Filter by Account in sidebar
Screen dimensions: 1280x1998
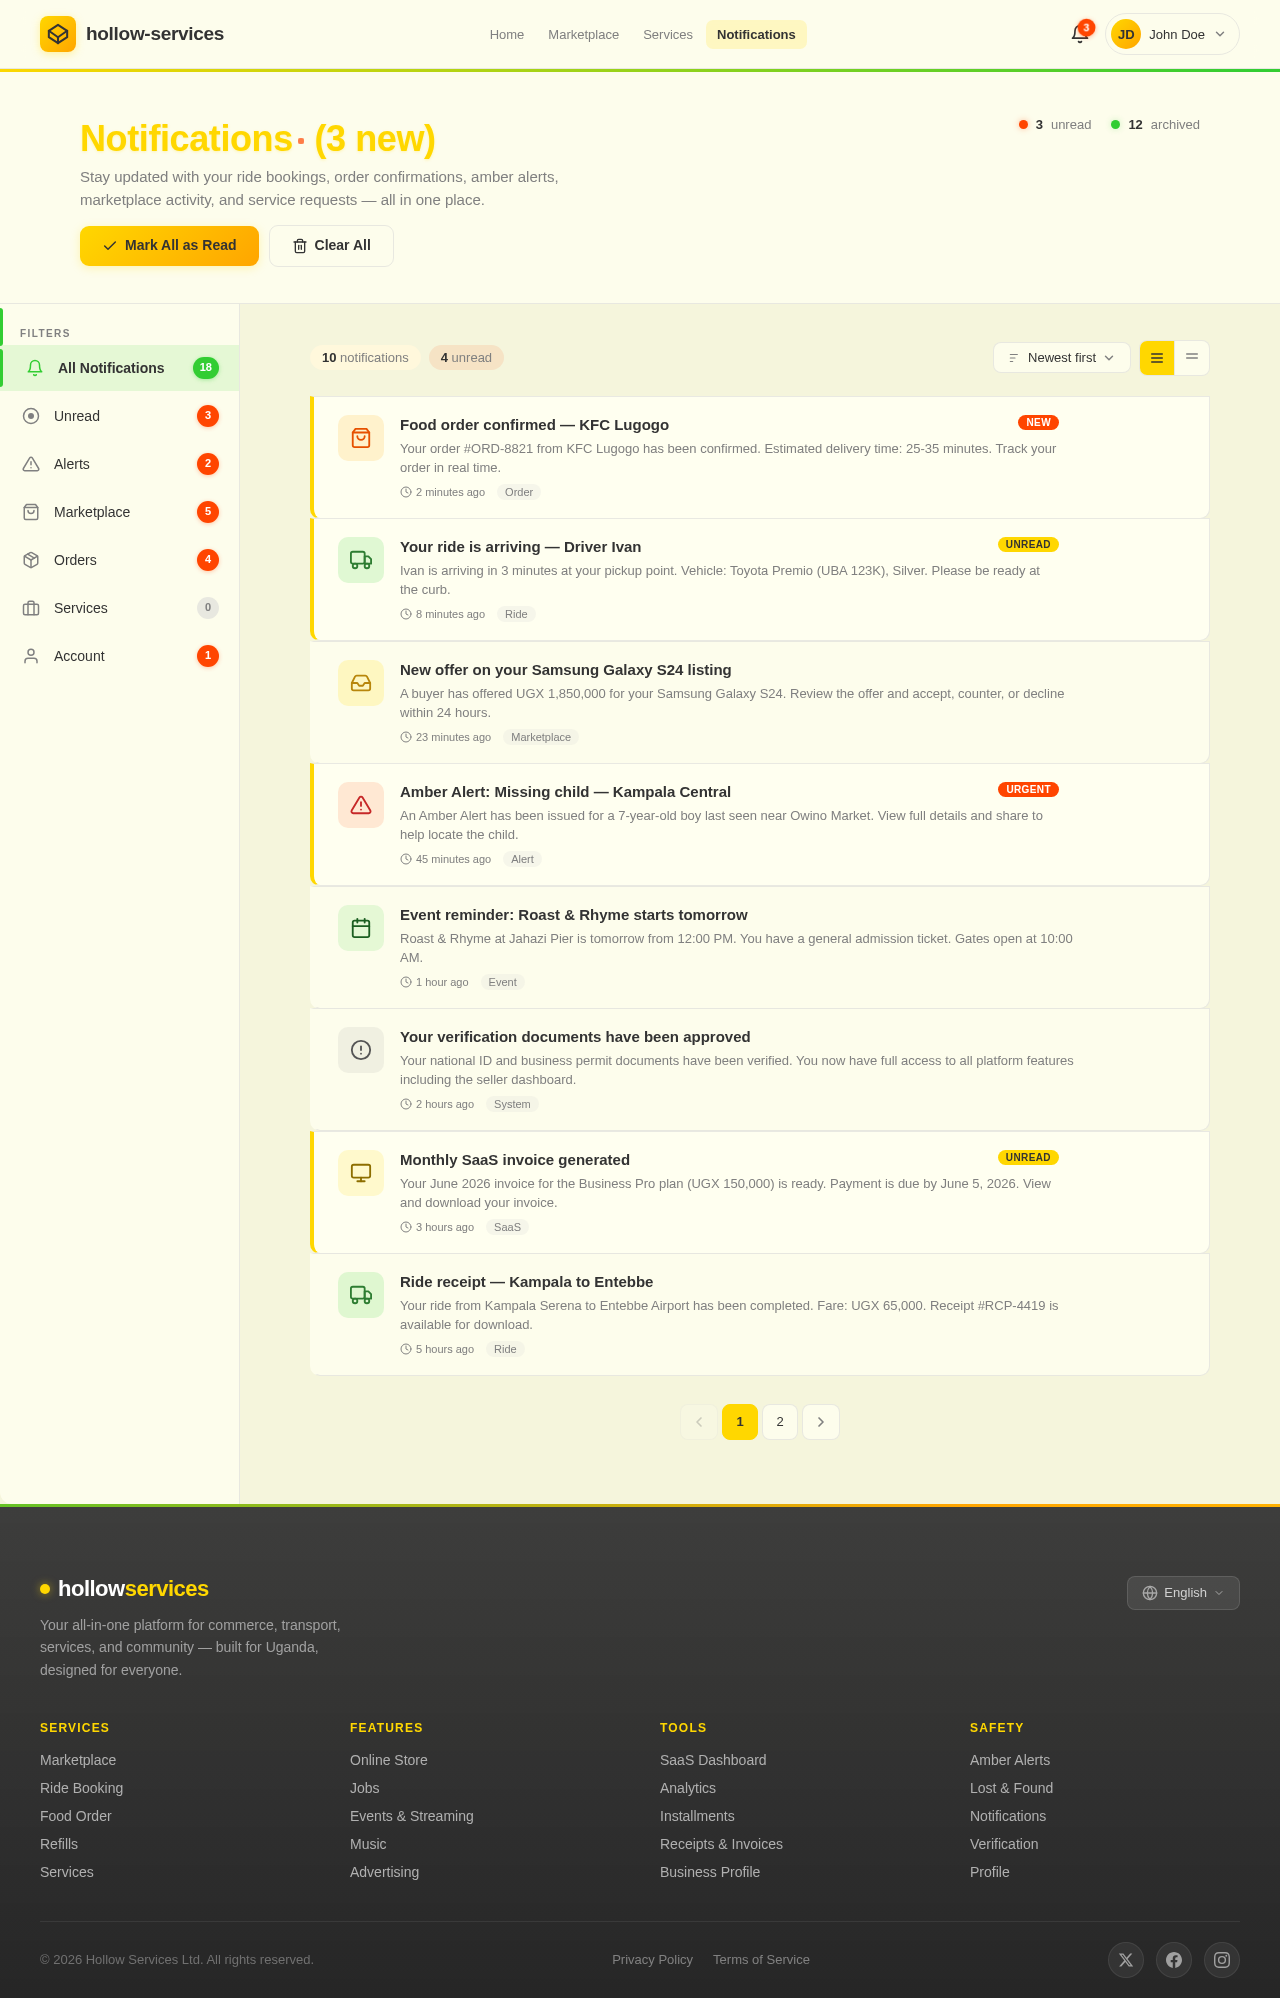click(120, 656)
